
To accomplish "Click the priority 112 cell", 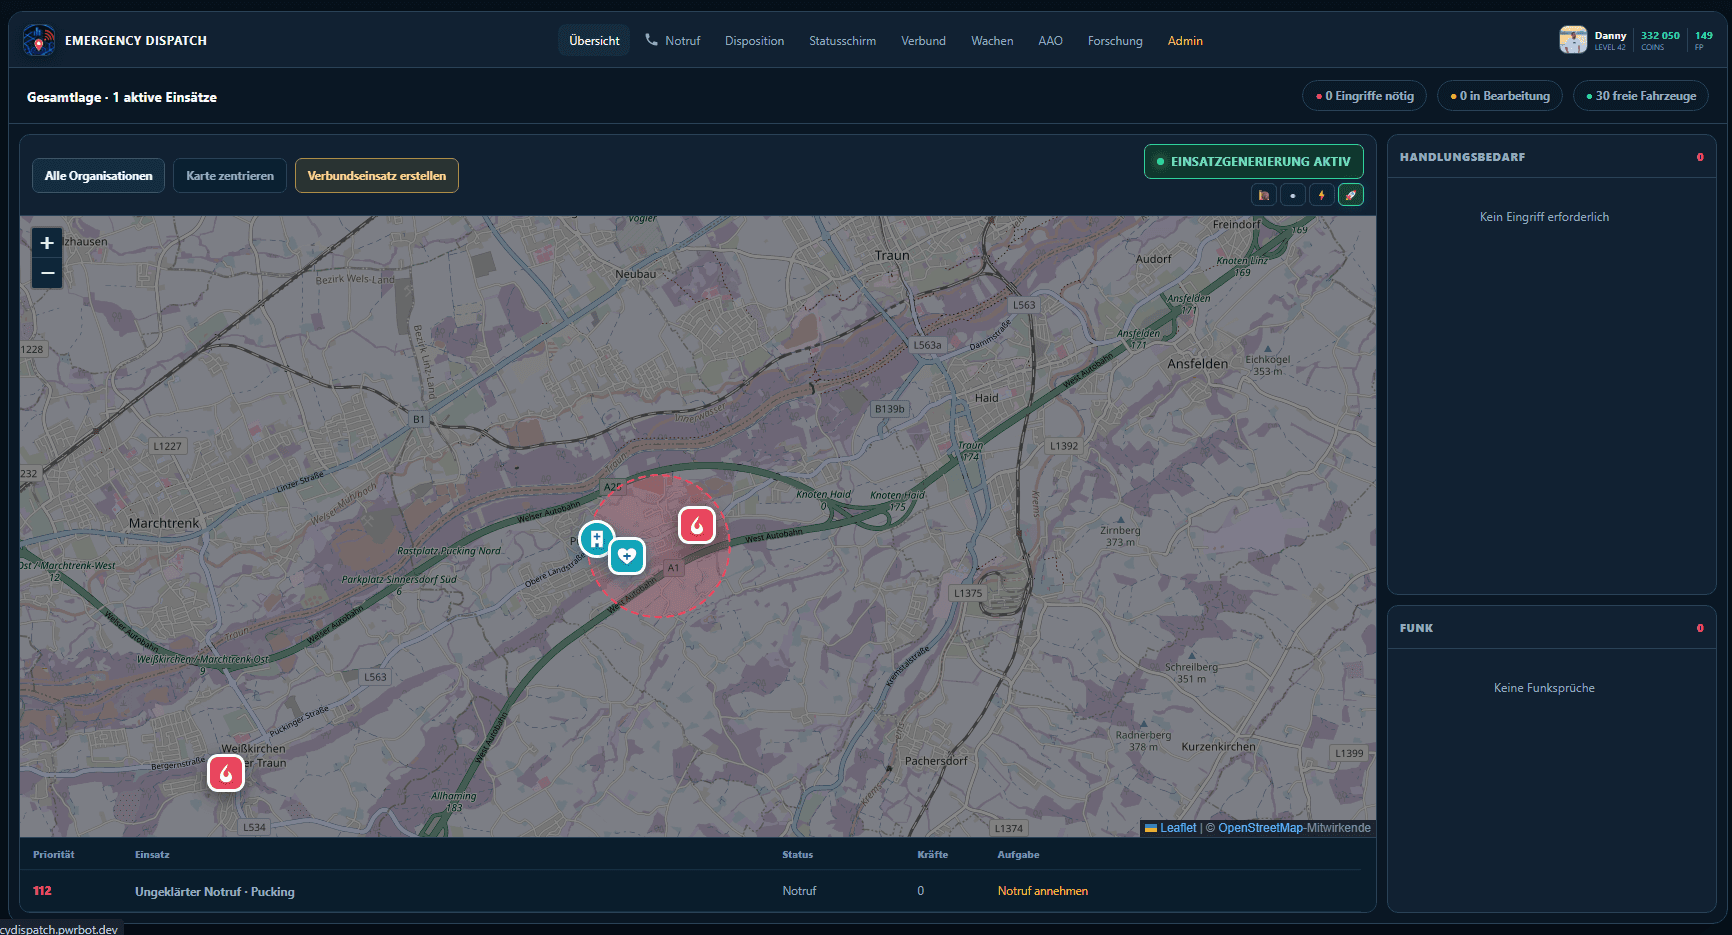I will 42,891.
